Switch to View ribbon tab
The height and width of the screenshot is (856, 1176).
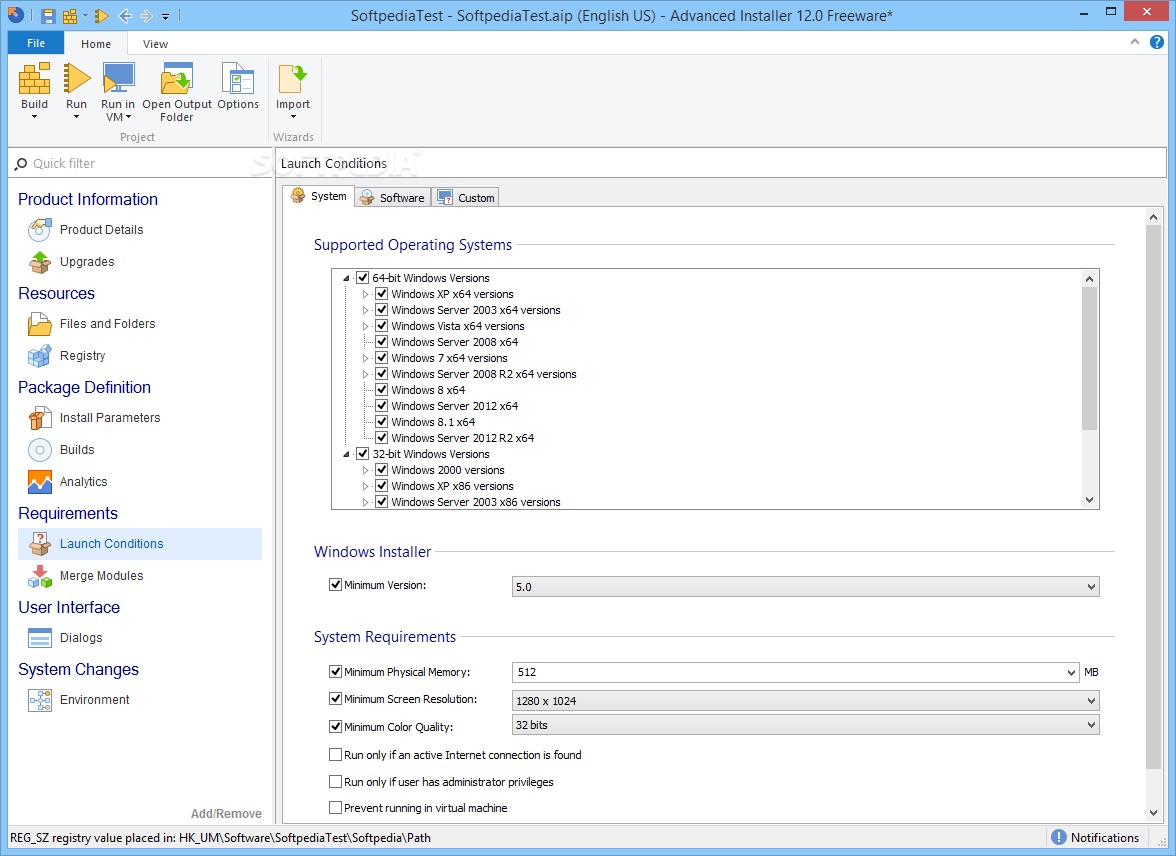(x=155, y=44)
